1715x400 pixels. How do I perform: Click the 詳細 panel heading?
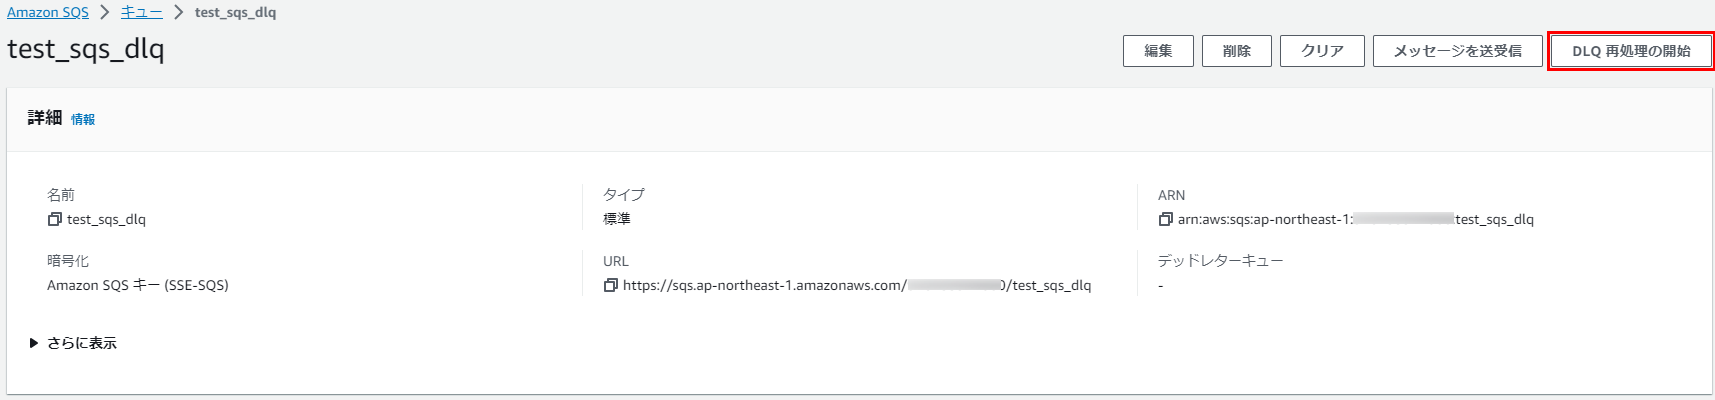pyautogui.click(x=45, y=118)
